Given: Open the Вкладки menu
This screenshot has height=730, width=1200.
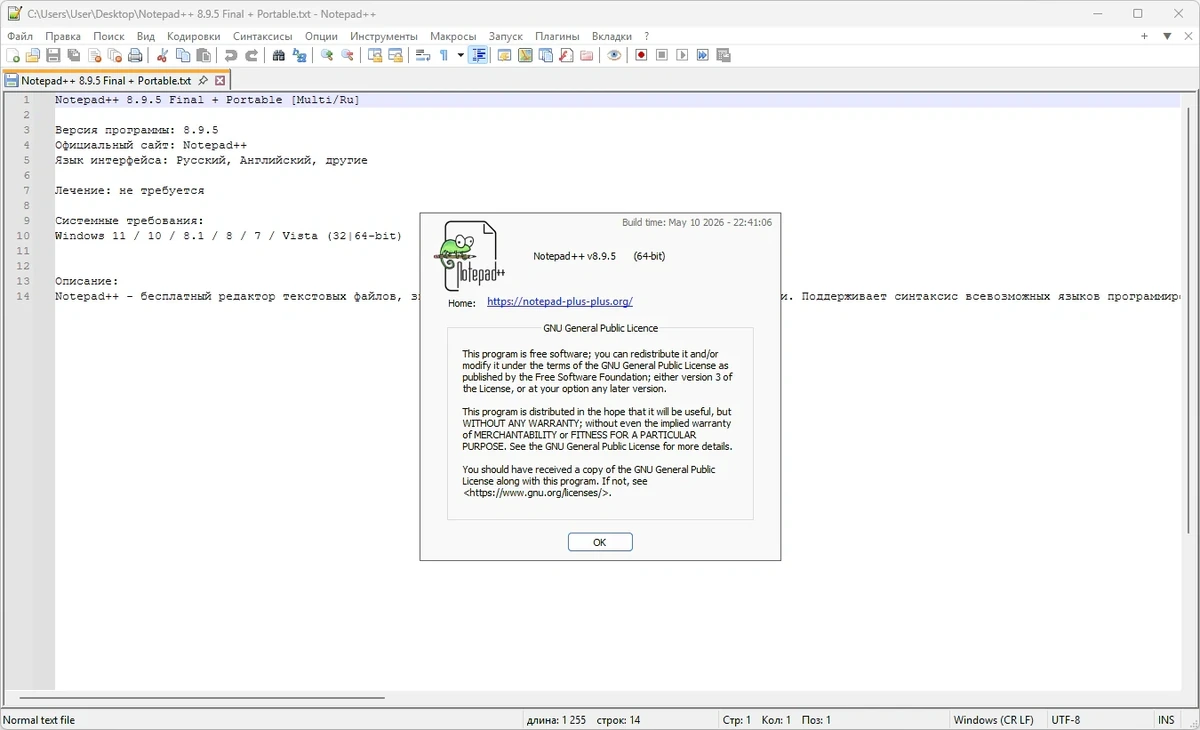Looking at the screenshot, I should (612, 36).
